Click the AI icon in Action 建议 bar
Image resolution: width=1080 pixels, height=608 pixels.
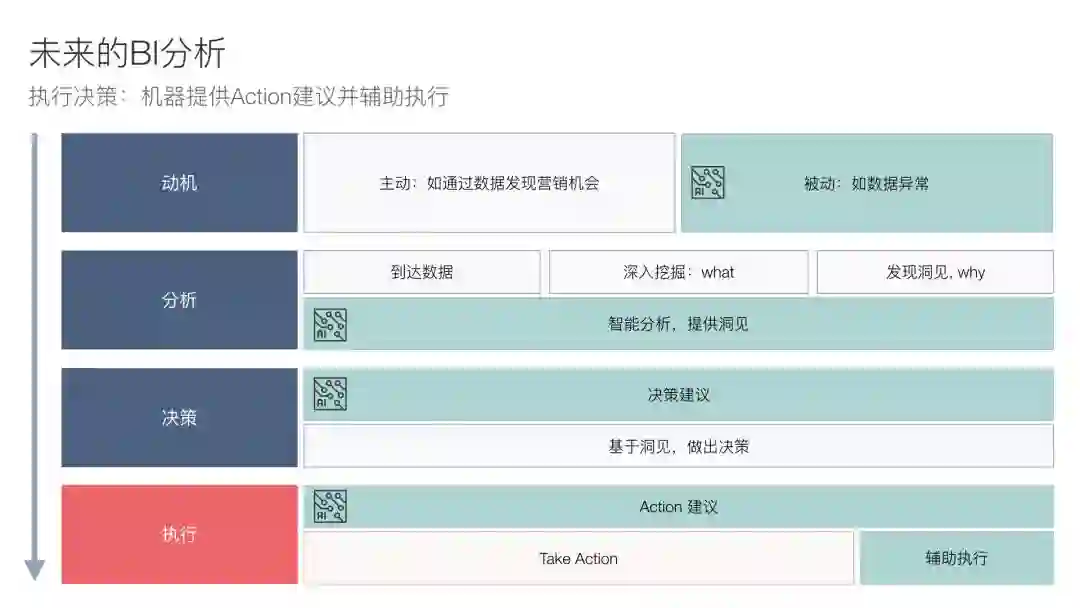click(330, 506)
